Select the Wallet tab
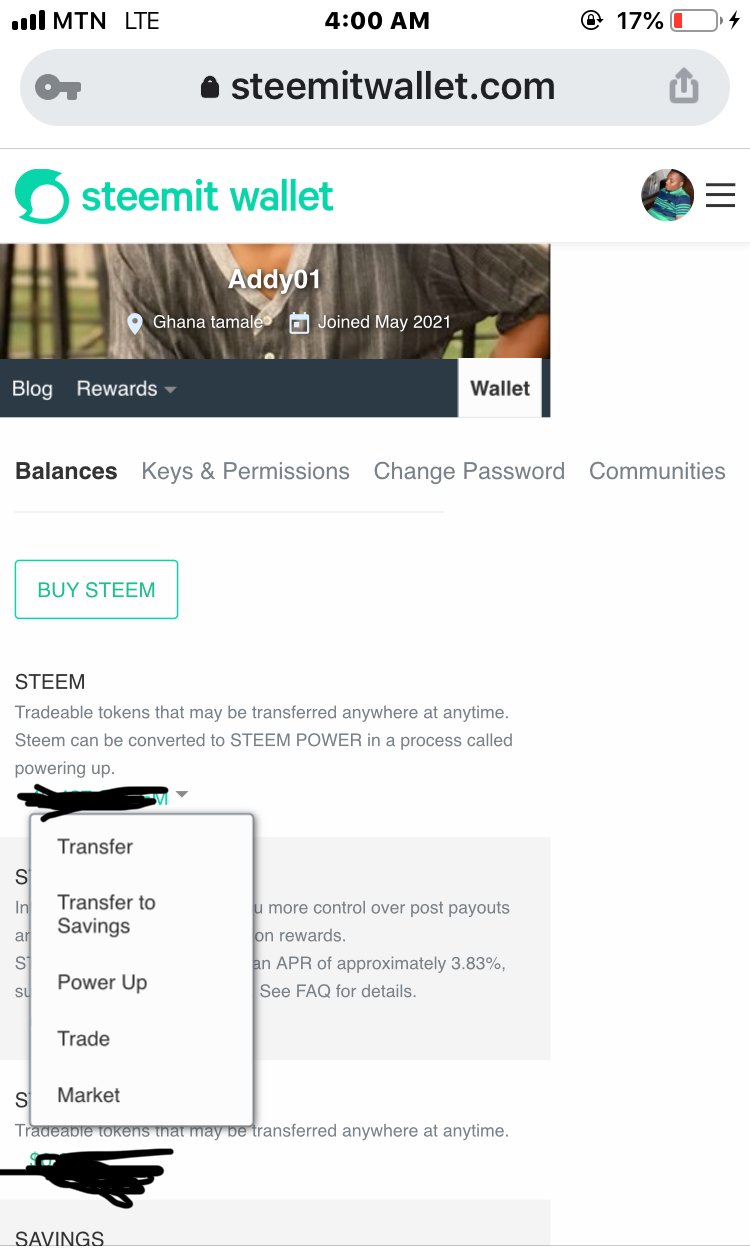Image resolution: width=750 pixels, height=1252 pixels. [500, 388]
